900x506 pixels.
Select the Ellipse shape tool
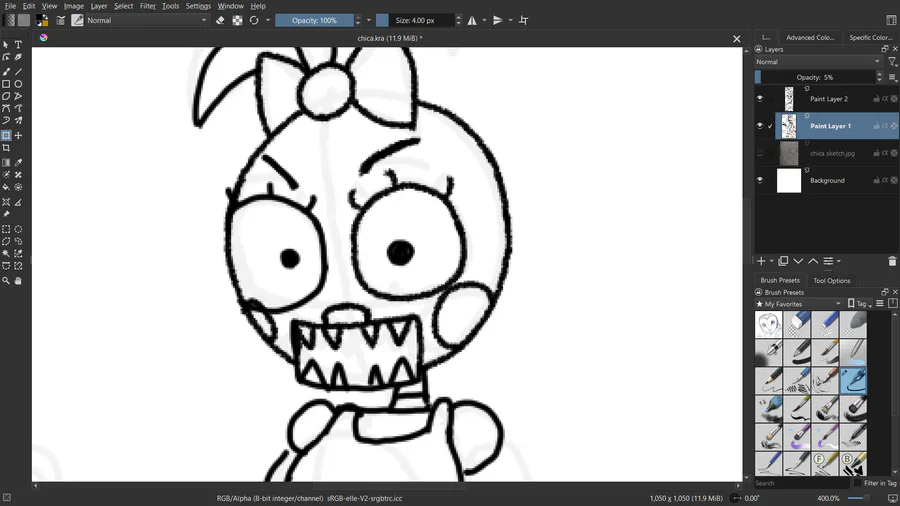(x=18, y=84)
